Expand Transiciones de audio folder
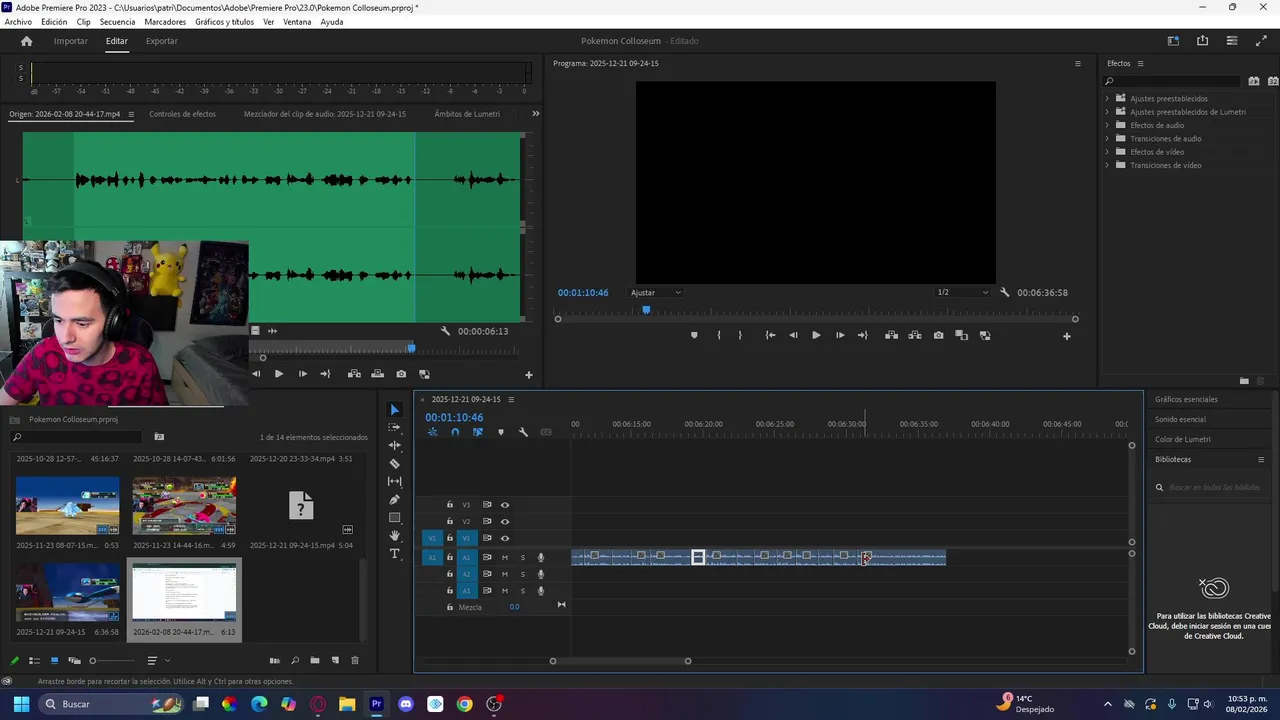 [x=1107, y=138]
